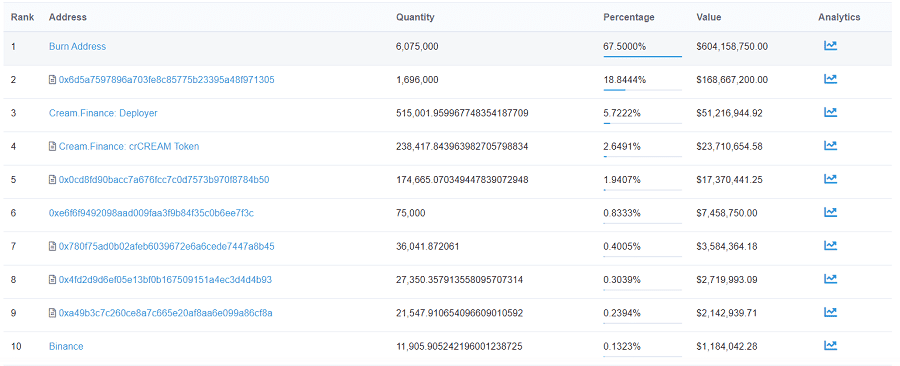This screenshot has width=900, height=366.
Task: Select percentage 0.8333%
Action: coord(622,213)
